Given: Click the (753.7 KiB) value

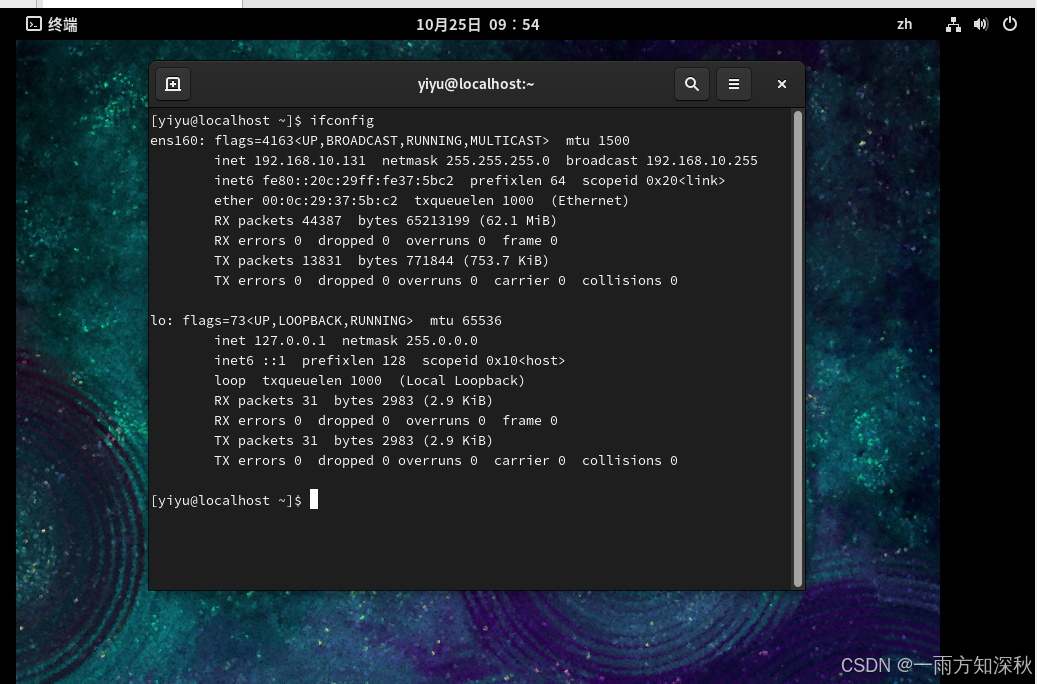Looking at the screenshot, I should click(505, 261).
